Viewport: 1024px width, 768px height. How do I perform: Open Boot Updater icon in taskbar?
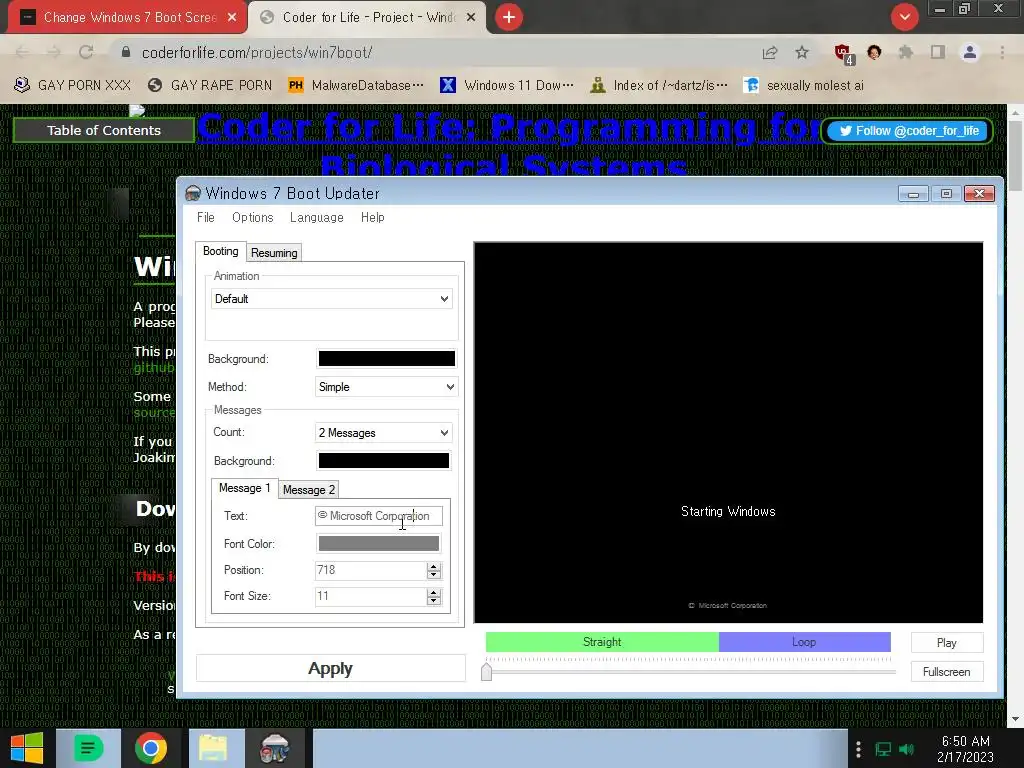274,748
